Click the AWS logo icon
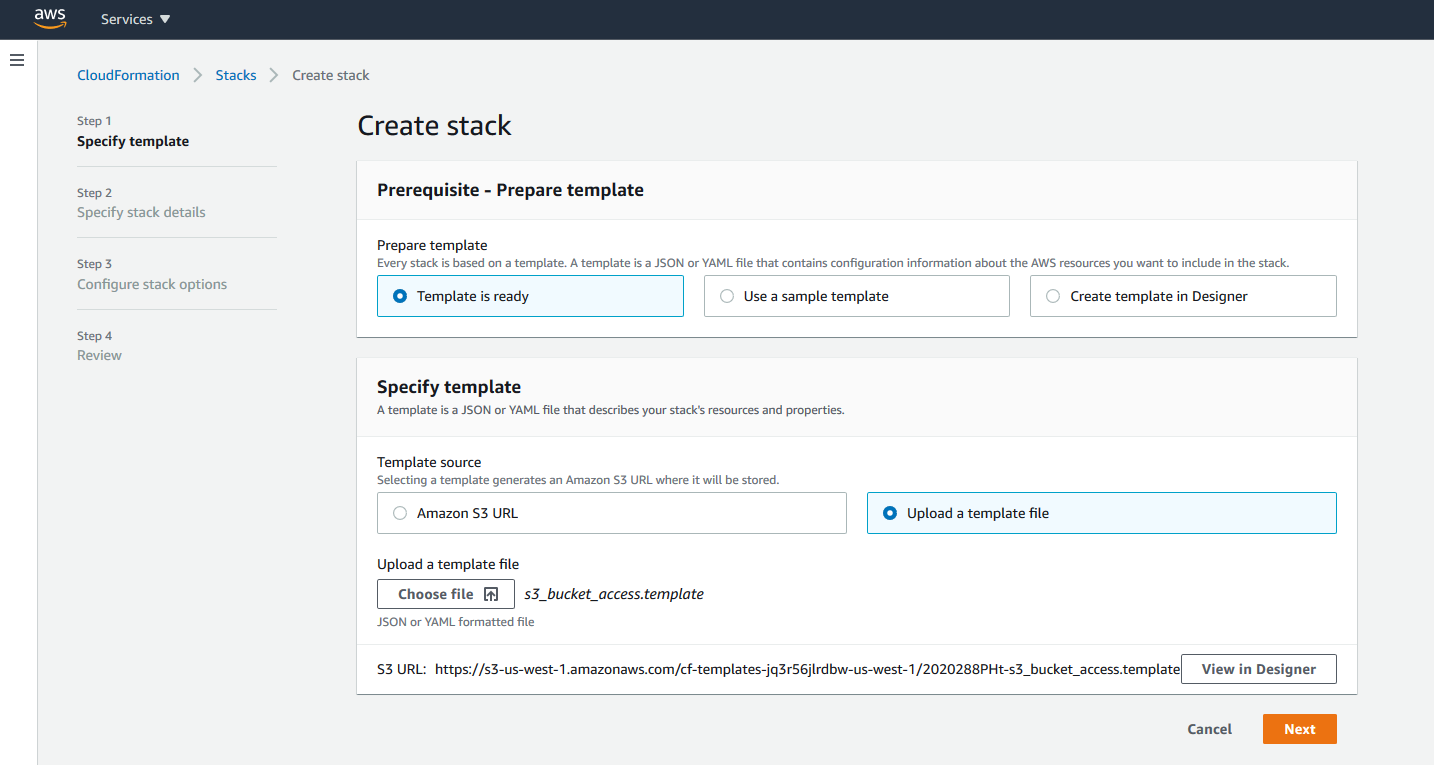The image size is (1434, 765). click(50, 19)
